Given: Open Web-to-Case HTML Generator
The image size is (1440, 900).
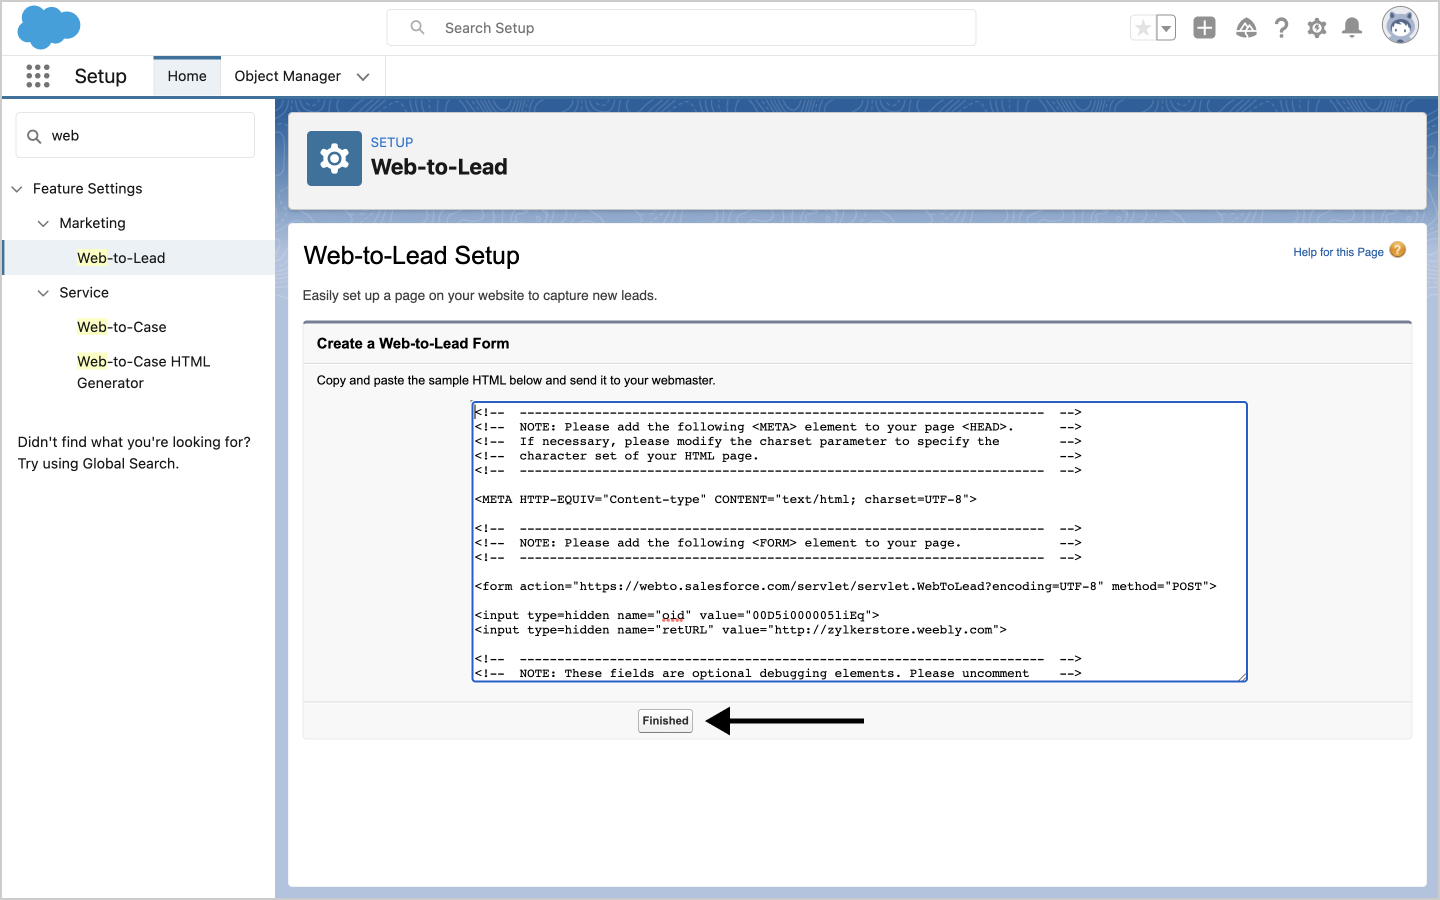Looking at the screenshot, I should (x=144, y=372).
